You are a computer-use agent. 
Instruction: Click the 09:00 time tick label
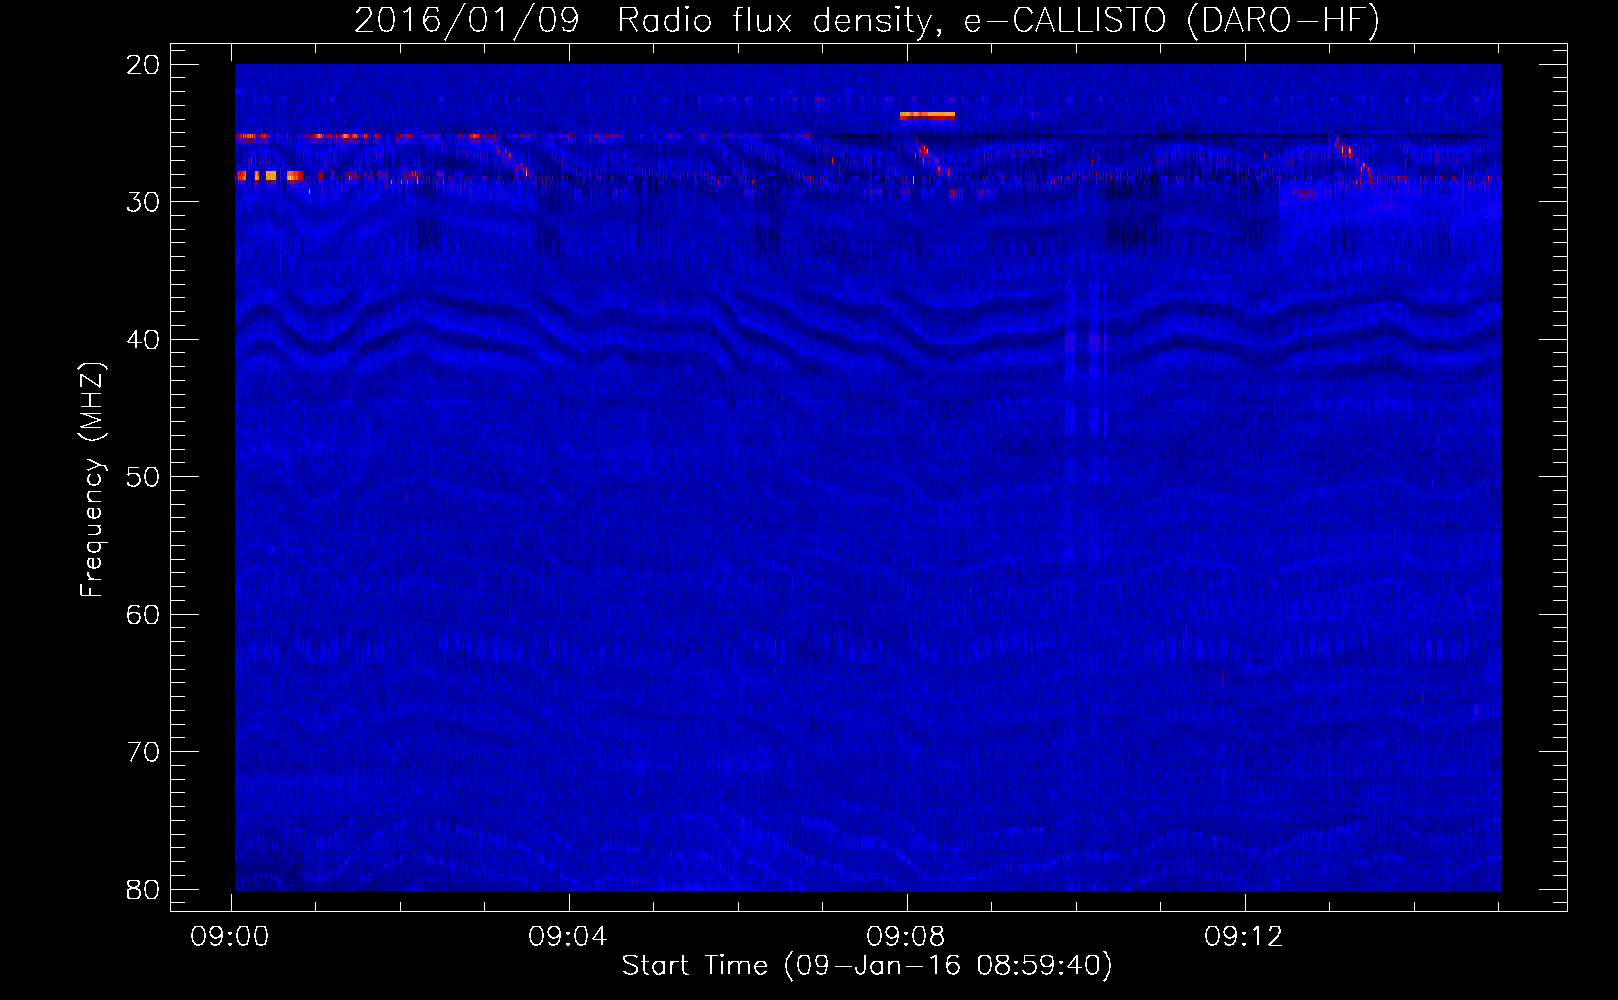230,936
